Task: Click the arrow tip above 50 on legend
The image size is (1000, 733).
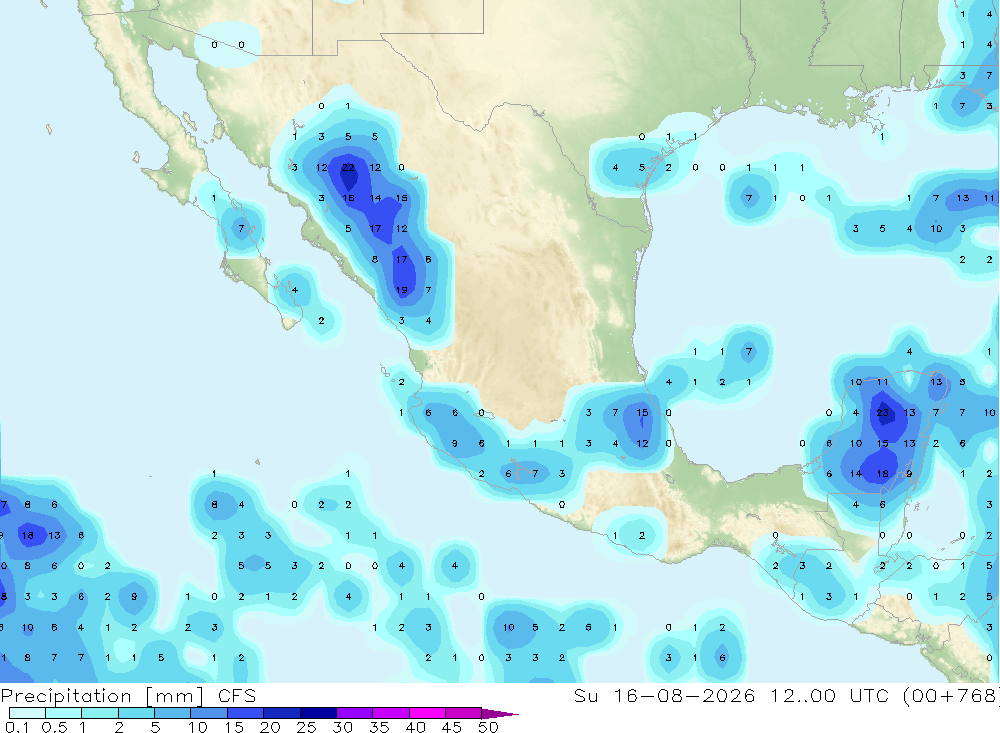Action: (500, 714)
